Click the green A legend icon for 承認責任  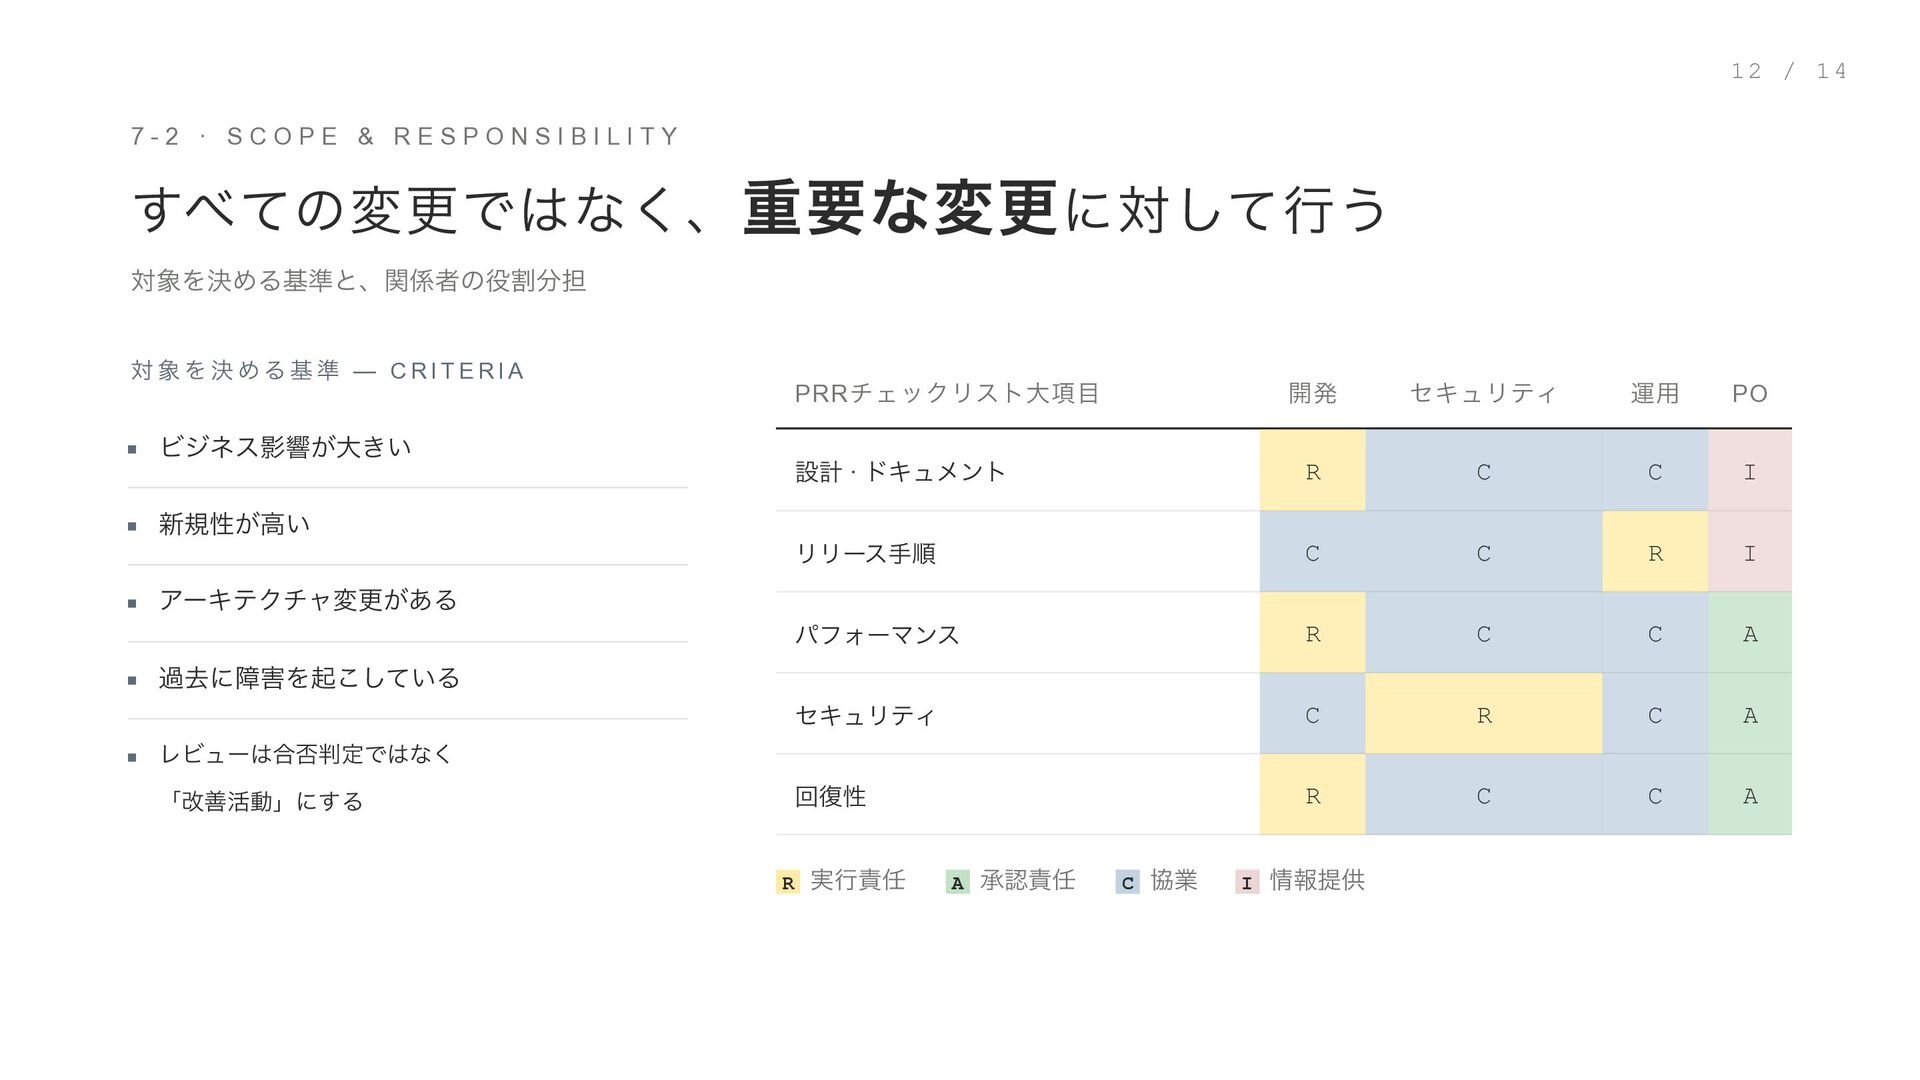click(x=957, y=882)
